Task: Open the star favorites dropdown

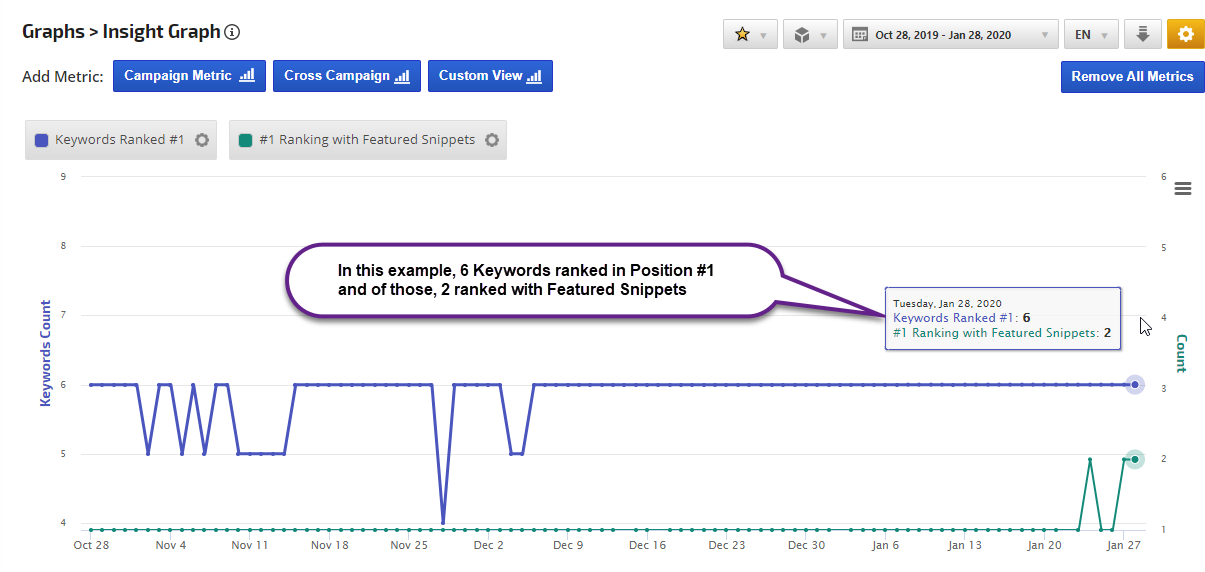Action: pos(749,35)
